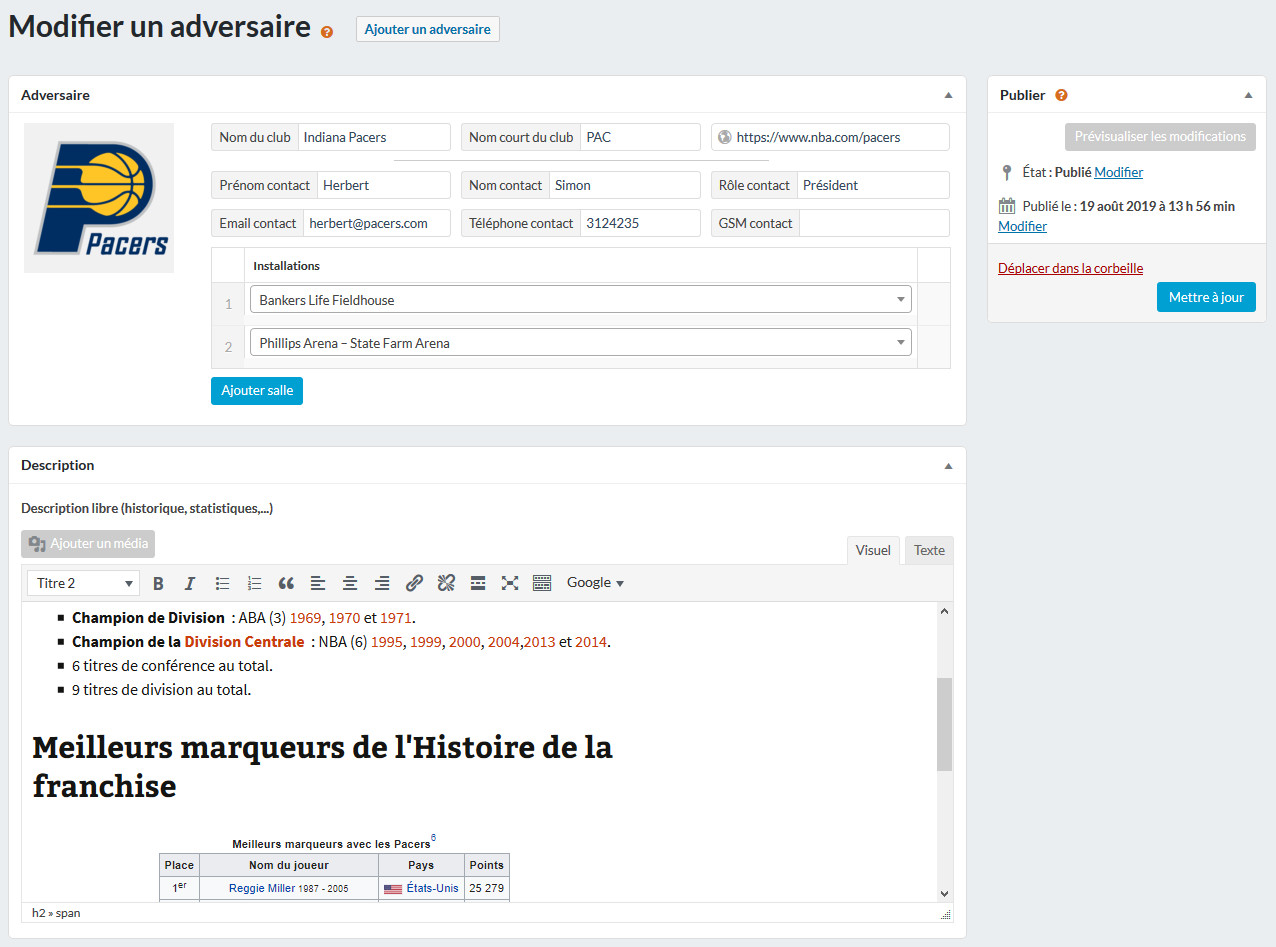Screen dimensions: 1276x947
Task: Insert a bulleted list
Action: [x=222, y=583]
